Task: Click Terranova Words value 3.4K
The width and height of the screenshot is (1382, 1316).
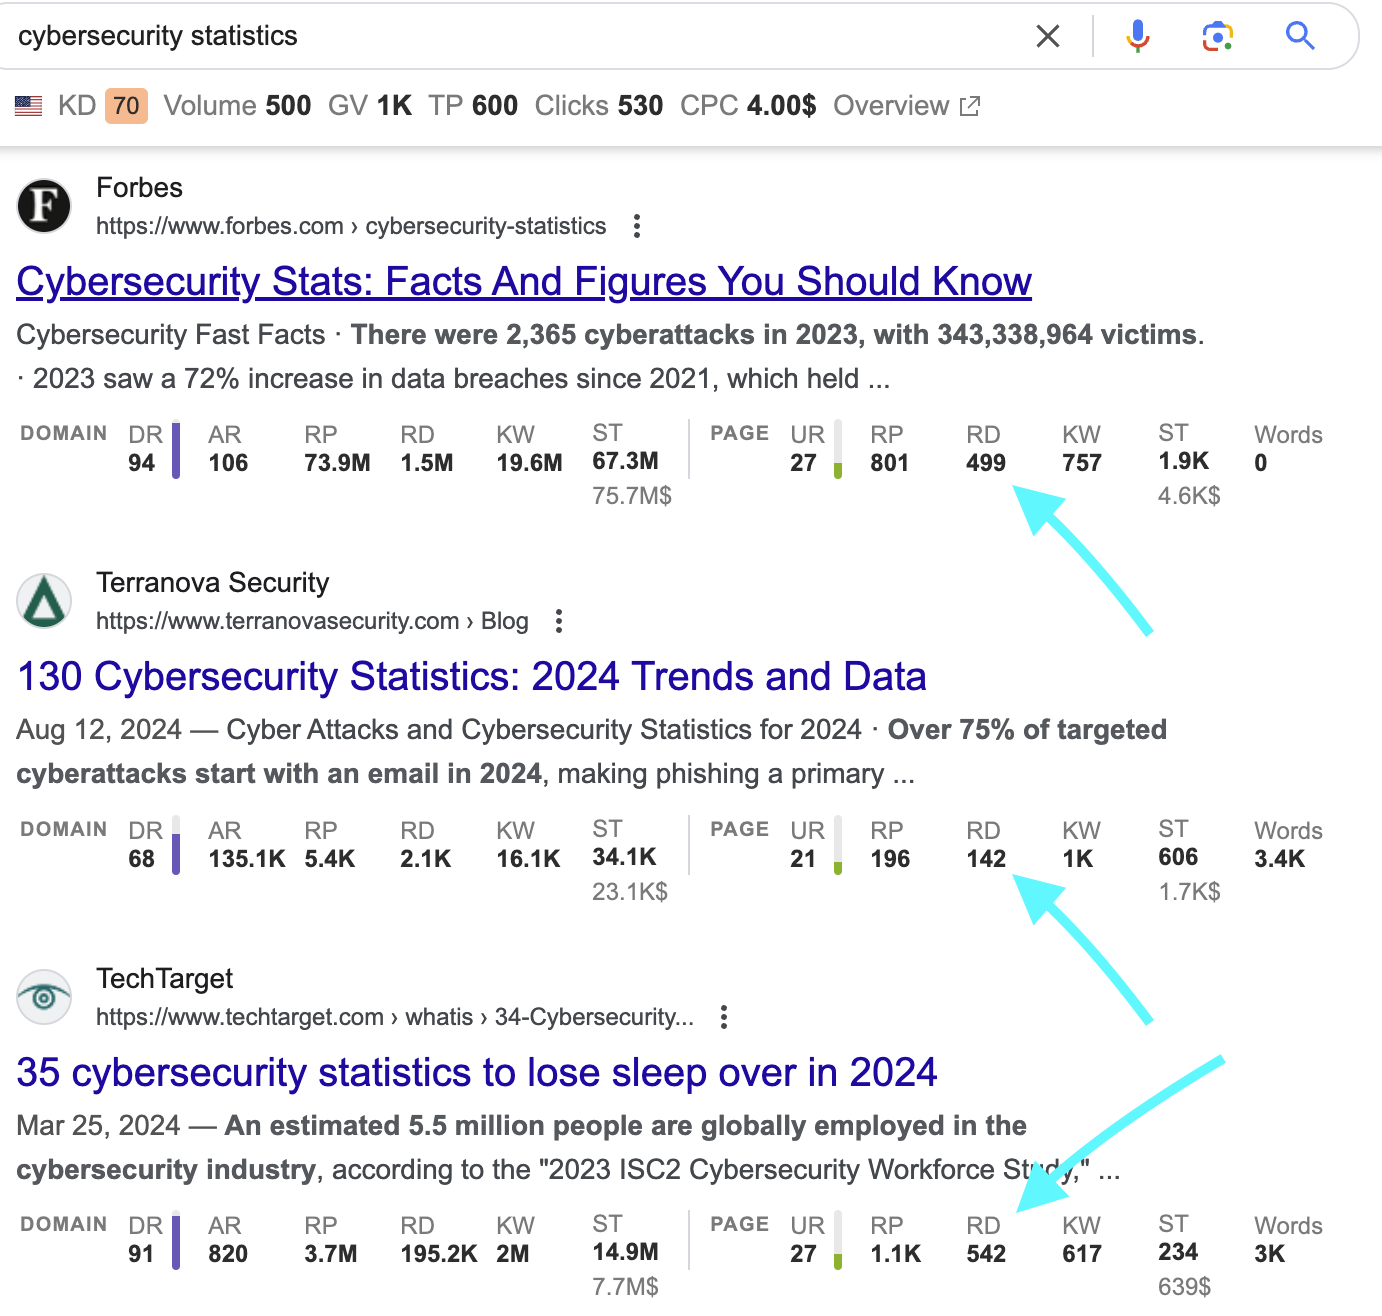Action: coord(1280,859)
